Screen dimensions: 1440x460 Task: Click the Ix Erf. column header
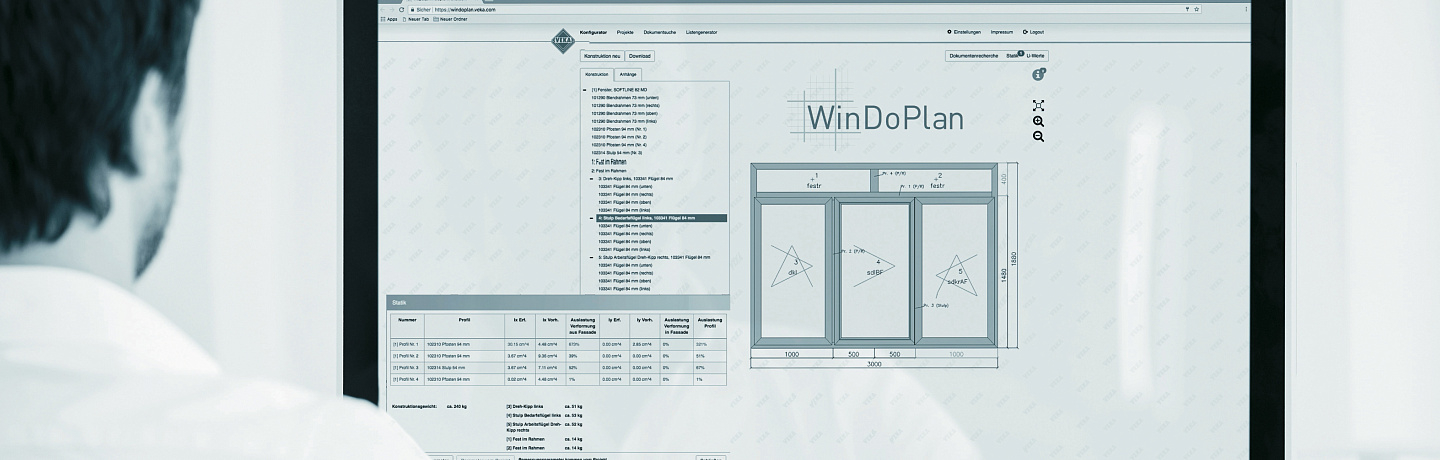tap(520, 326)
